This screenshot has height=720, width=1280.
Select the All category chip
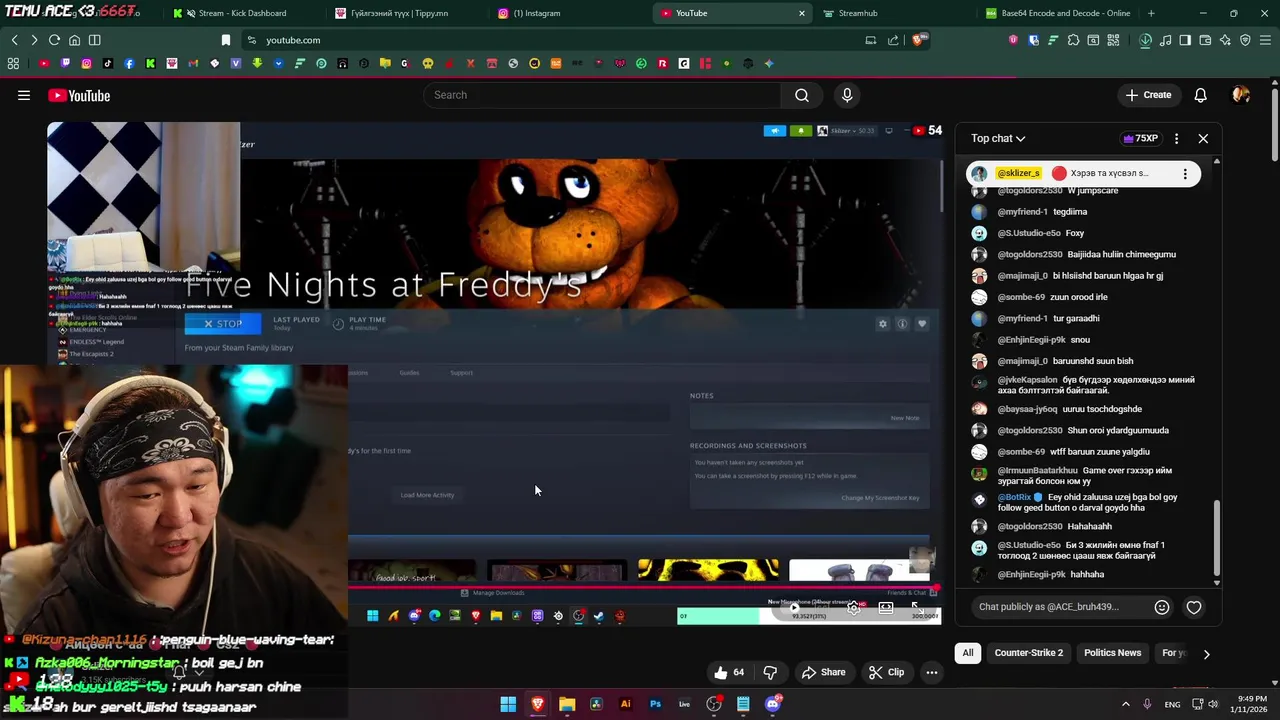(968, 653)
